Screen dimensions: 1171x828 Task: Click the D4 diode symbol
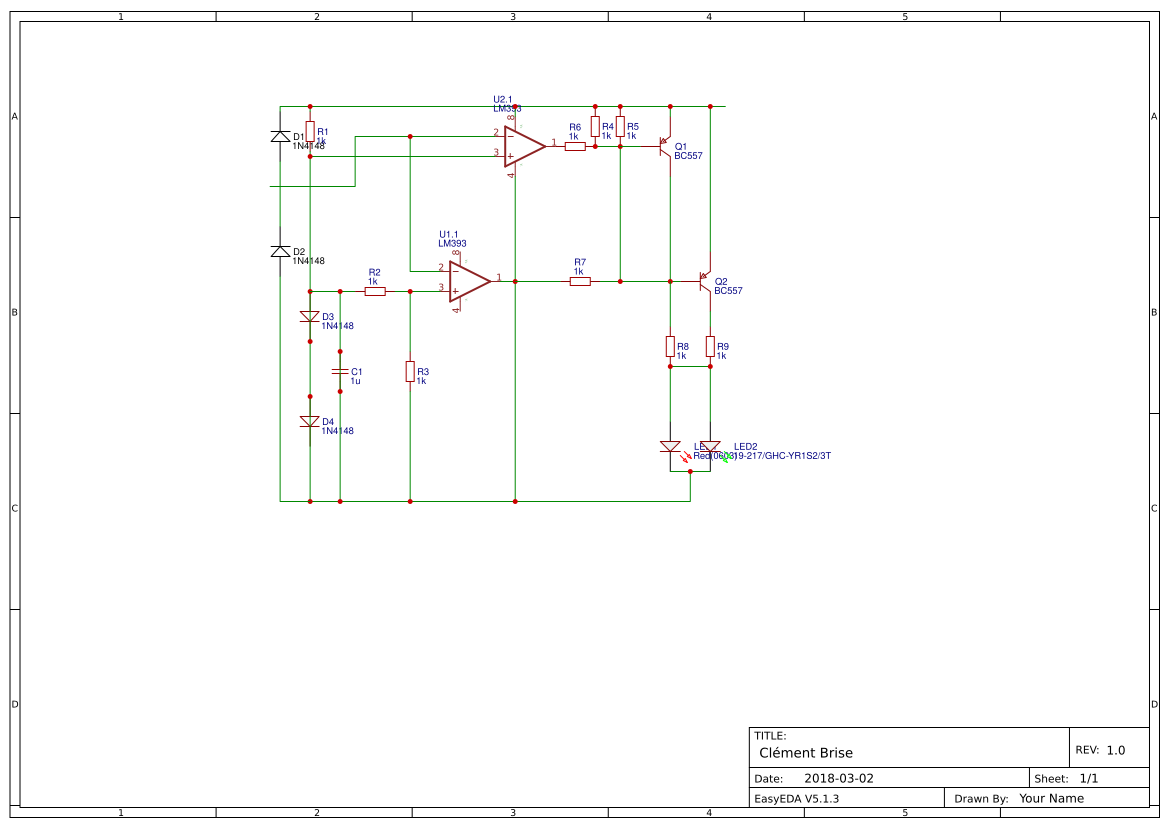(310, 422)
